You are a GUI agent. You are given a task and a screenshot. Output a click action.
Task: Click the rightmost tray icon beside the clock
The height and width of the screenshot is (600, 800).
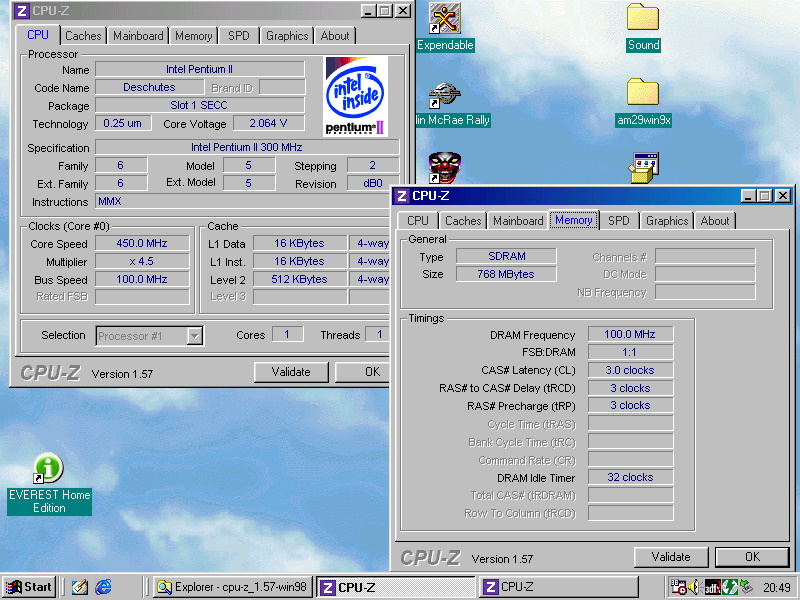(746, 586)
